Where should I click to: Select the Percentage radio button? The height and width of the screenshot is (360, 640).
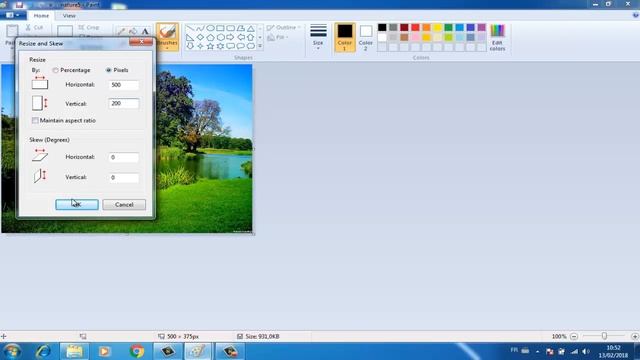pos(56,70)
